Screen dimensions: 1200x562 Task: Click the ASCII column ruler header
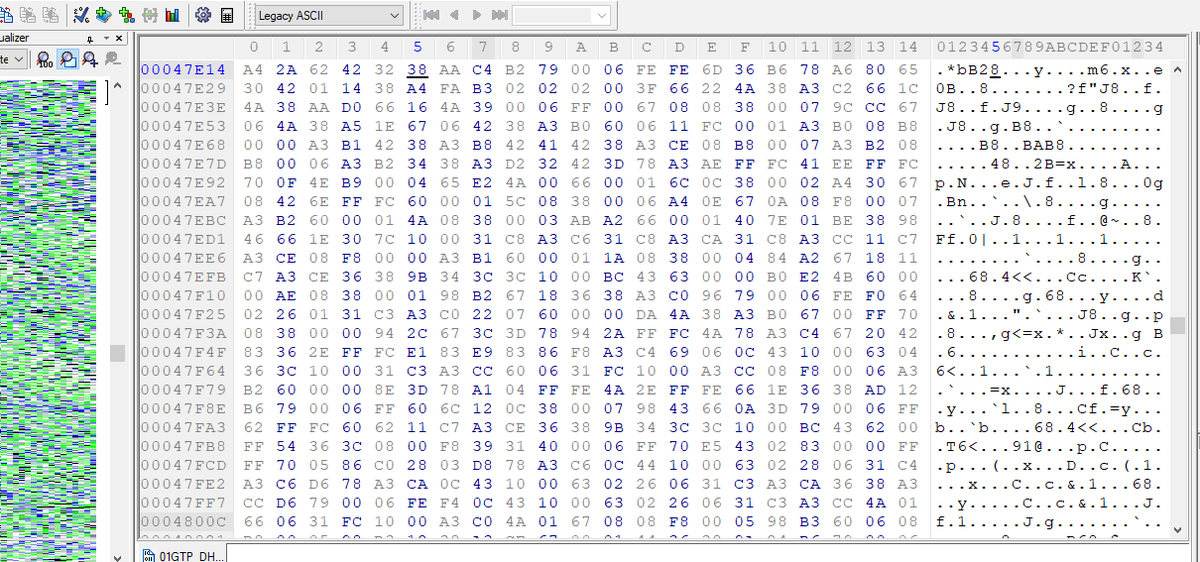tap(1049, 47)
